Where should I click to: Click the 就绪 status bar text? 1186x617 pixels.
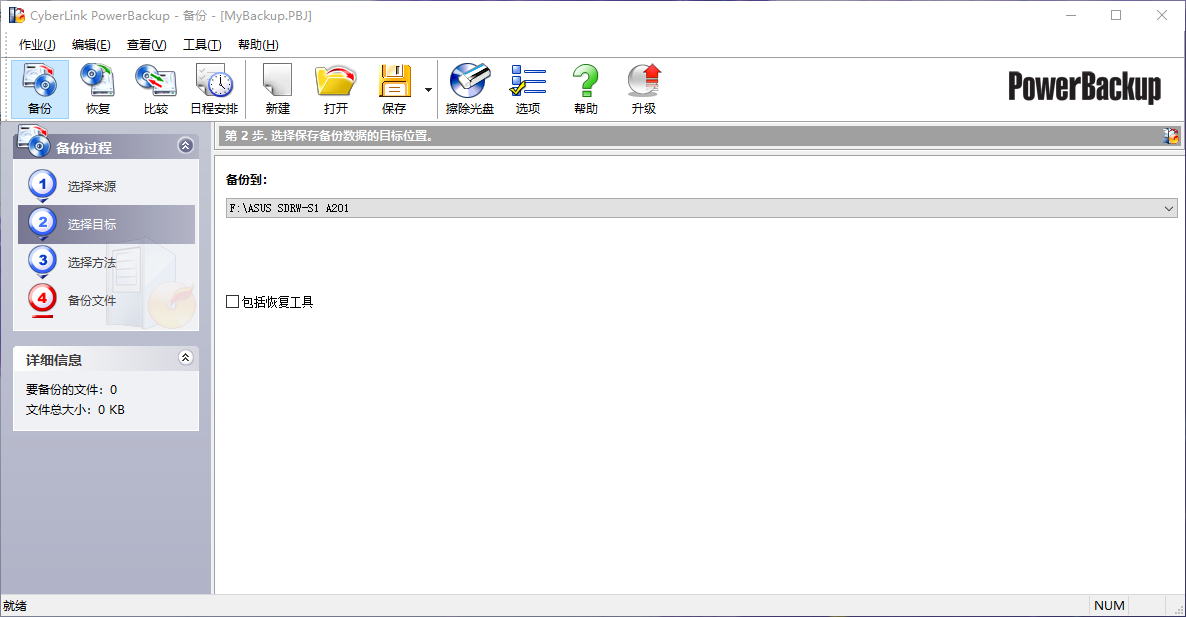pyautogui.click(x=15, y=606)
